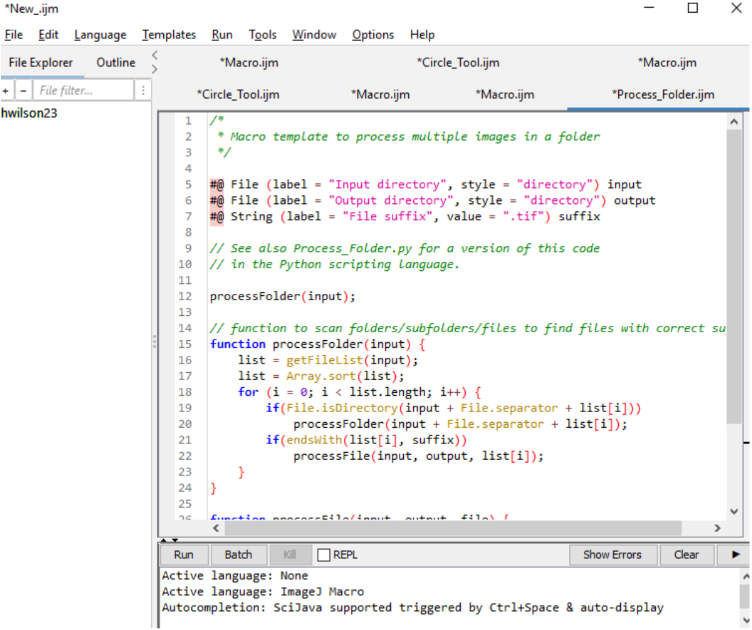Open the Edit menu
Screen dimensions: 752x630
48,35
